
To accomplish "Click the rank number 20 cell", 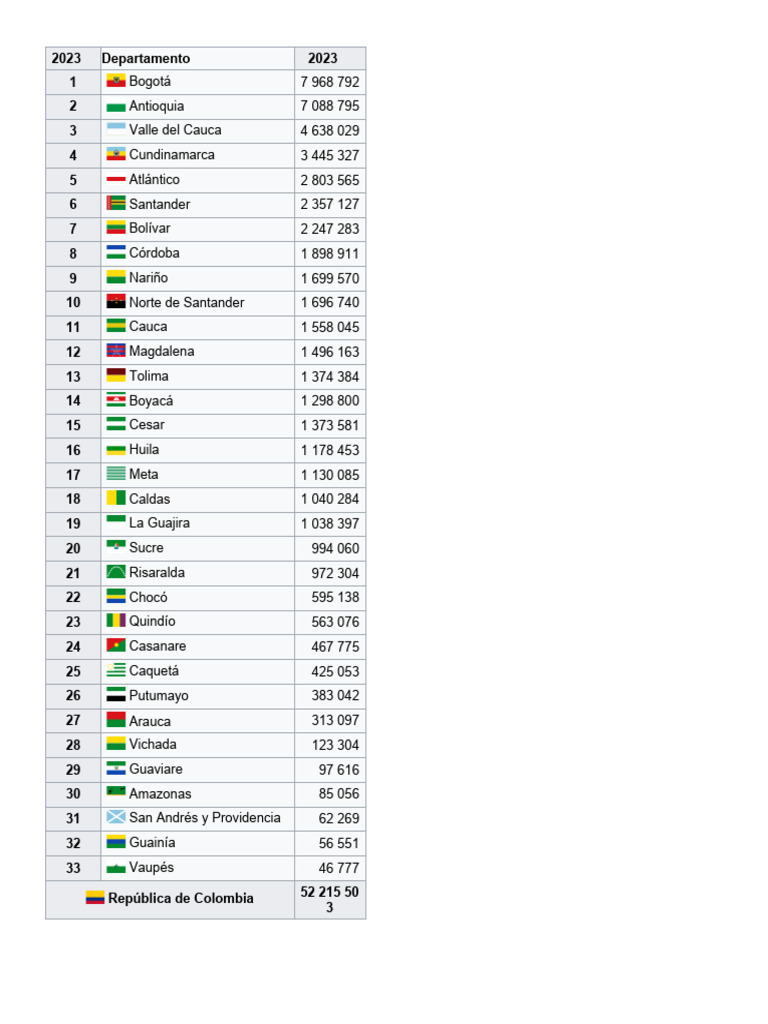I will 73,548.
